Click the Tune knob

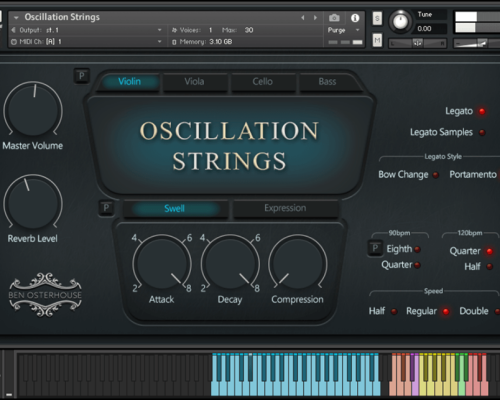pos(400,22)
